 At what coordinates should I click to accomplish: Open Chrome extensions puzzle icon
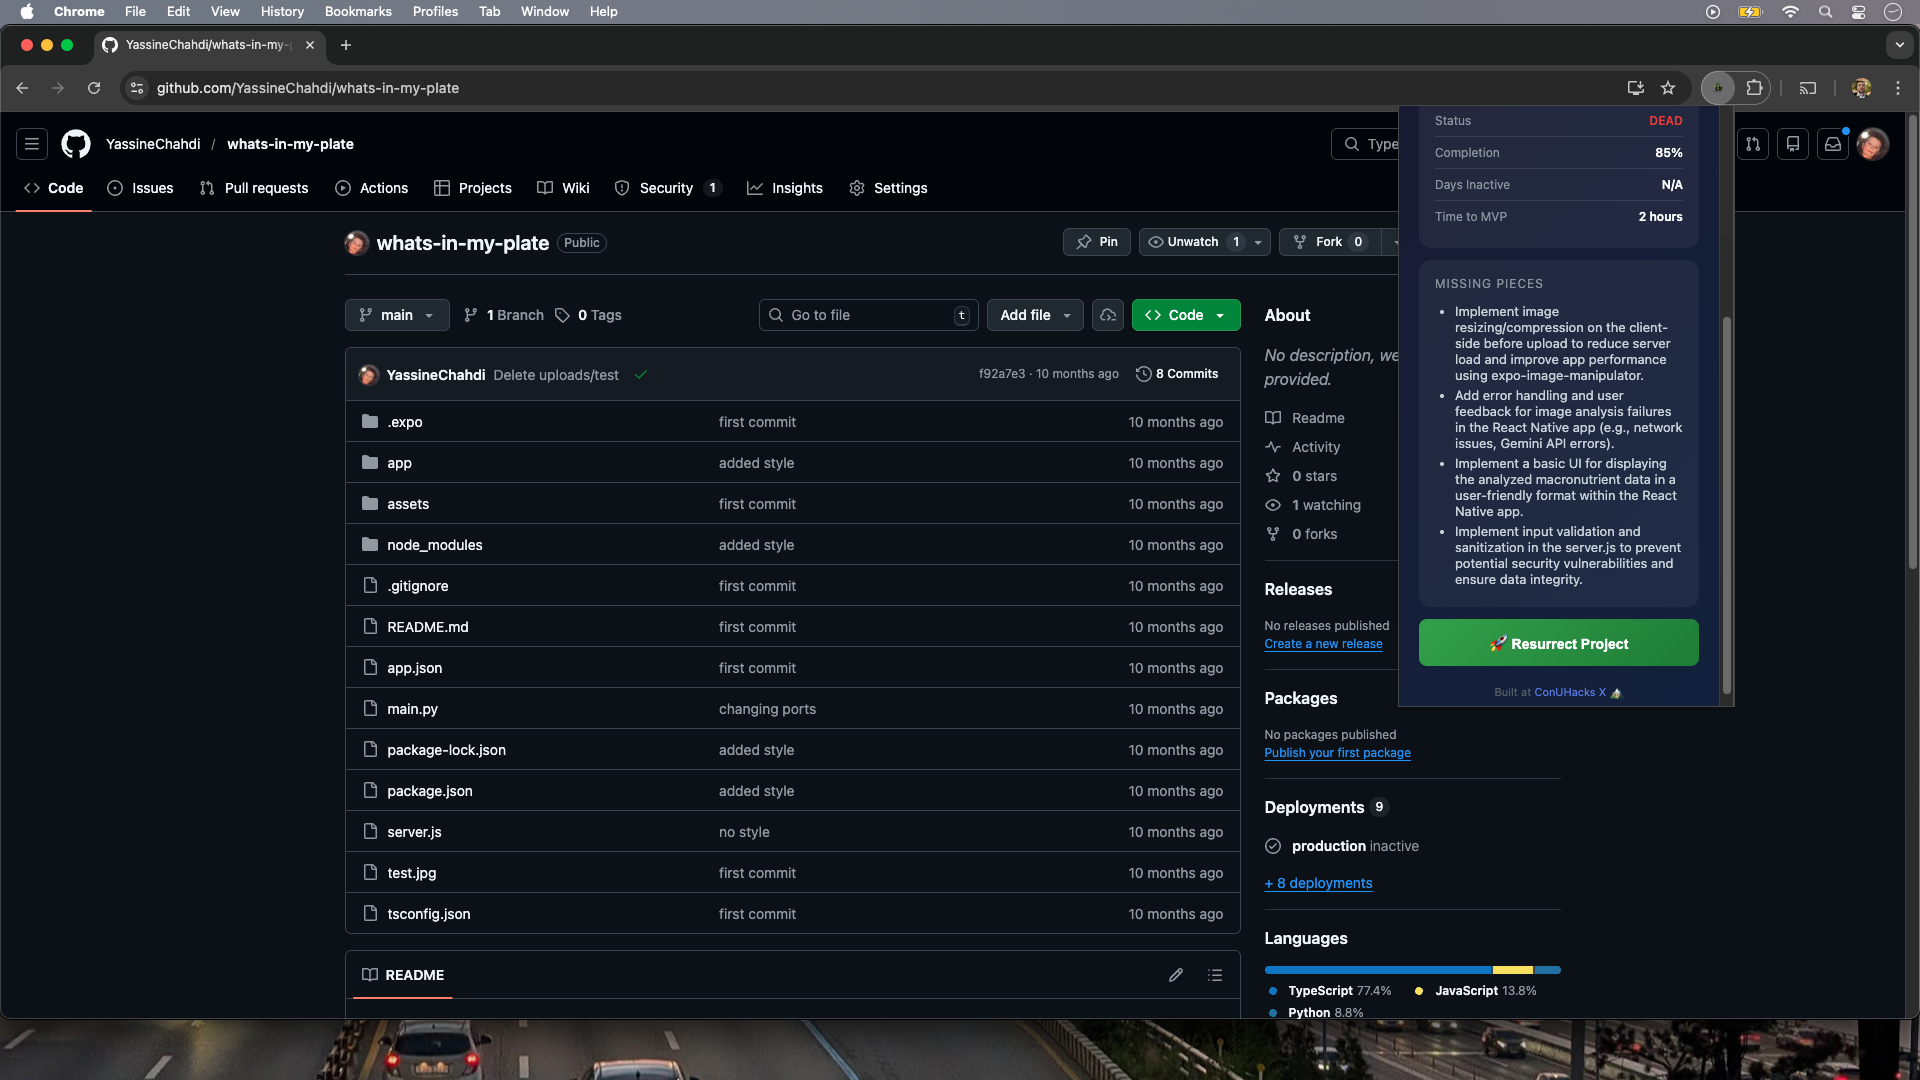(x=1754, y=88)
